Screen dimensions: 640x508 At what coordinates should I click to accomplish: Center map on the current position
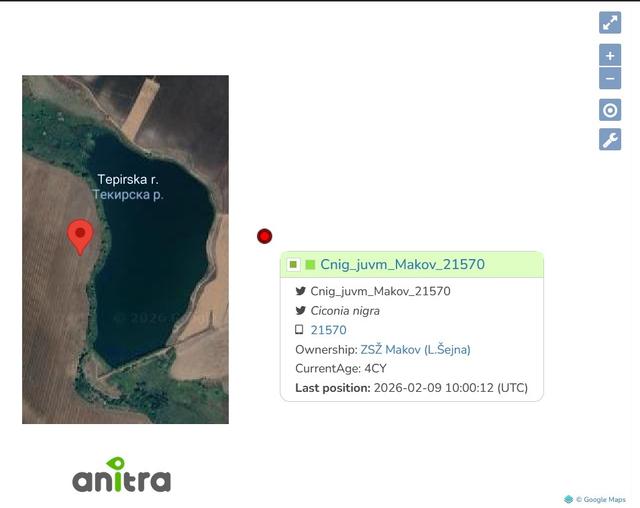[x=610, y=110]
